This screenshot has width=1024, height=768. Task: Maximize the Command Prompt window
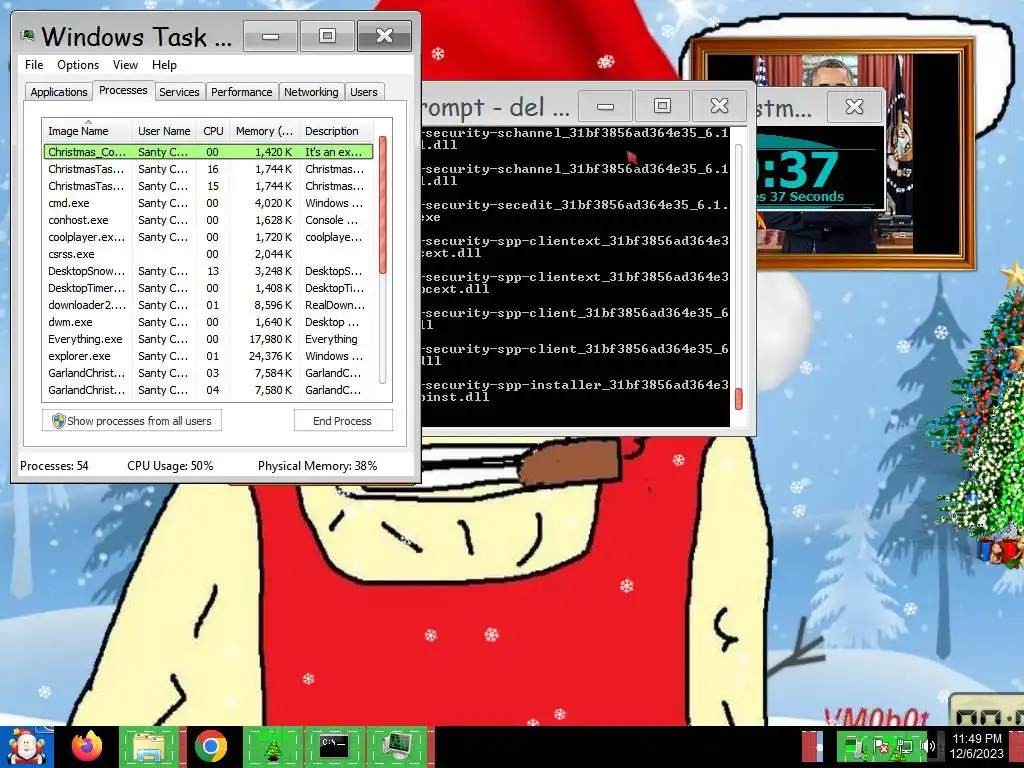pos(662,106)
